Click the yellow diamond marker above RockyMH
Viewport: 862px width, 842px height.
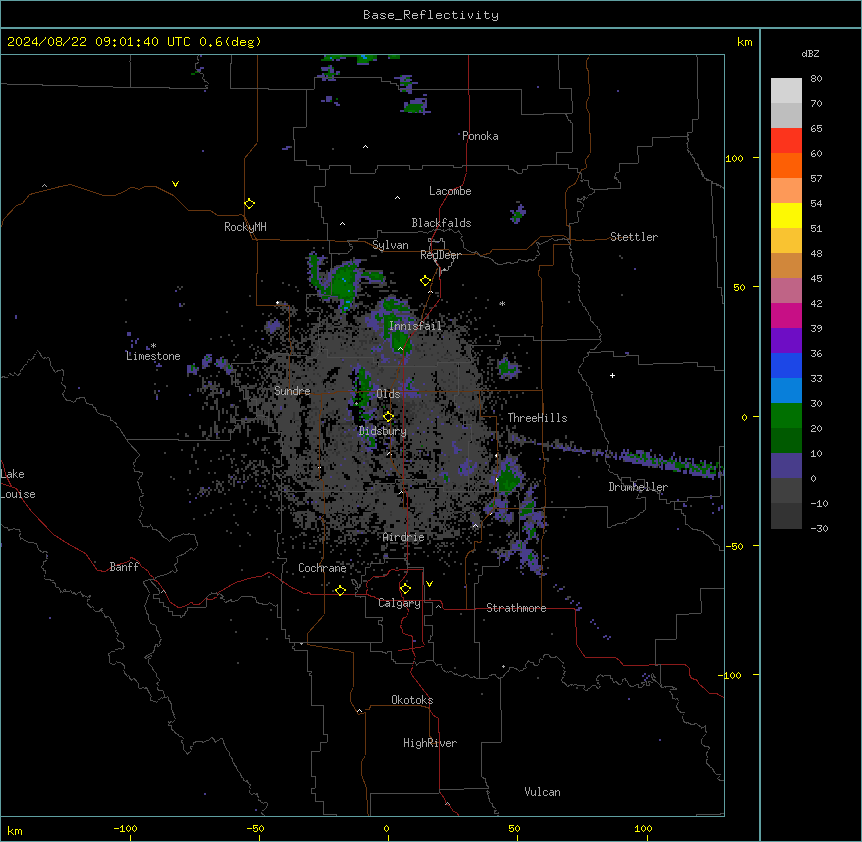coord(250,204)
